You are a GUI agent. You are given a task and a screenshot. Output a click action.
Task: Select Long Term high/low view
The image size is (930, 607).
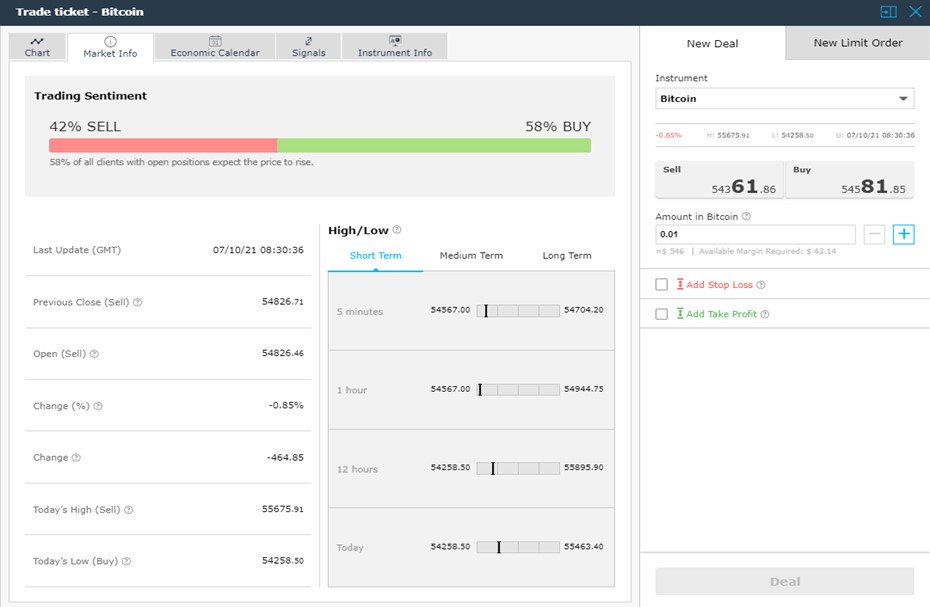[x=566, y=256]
